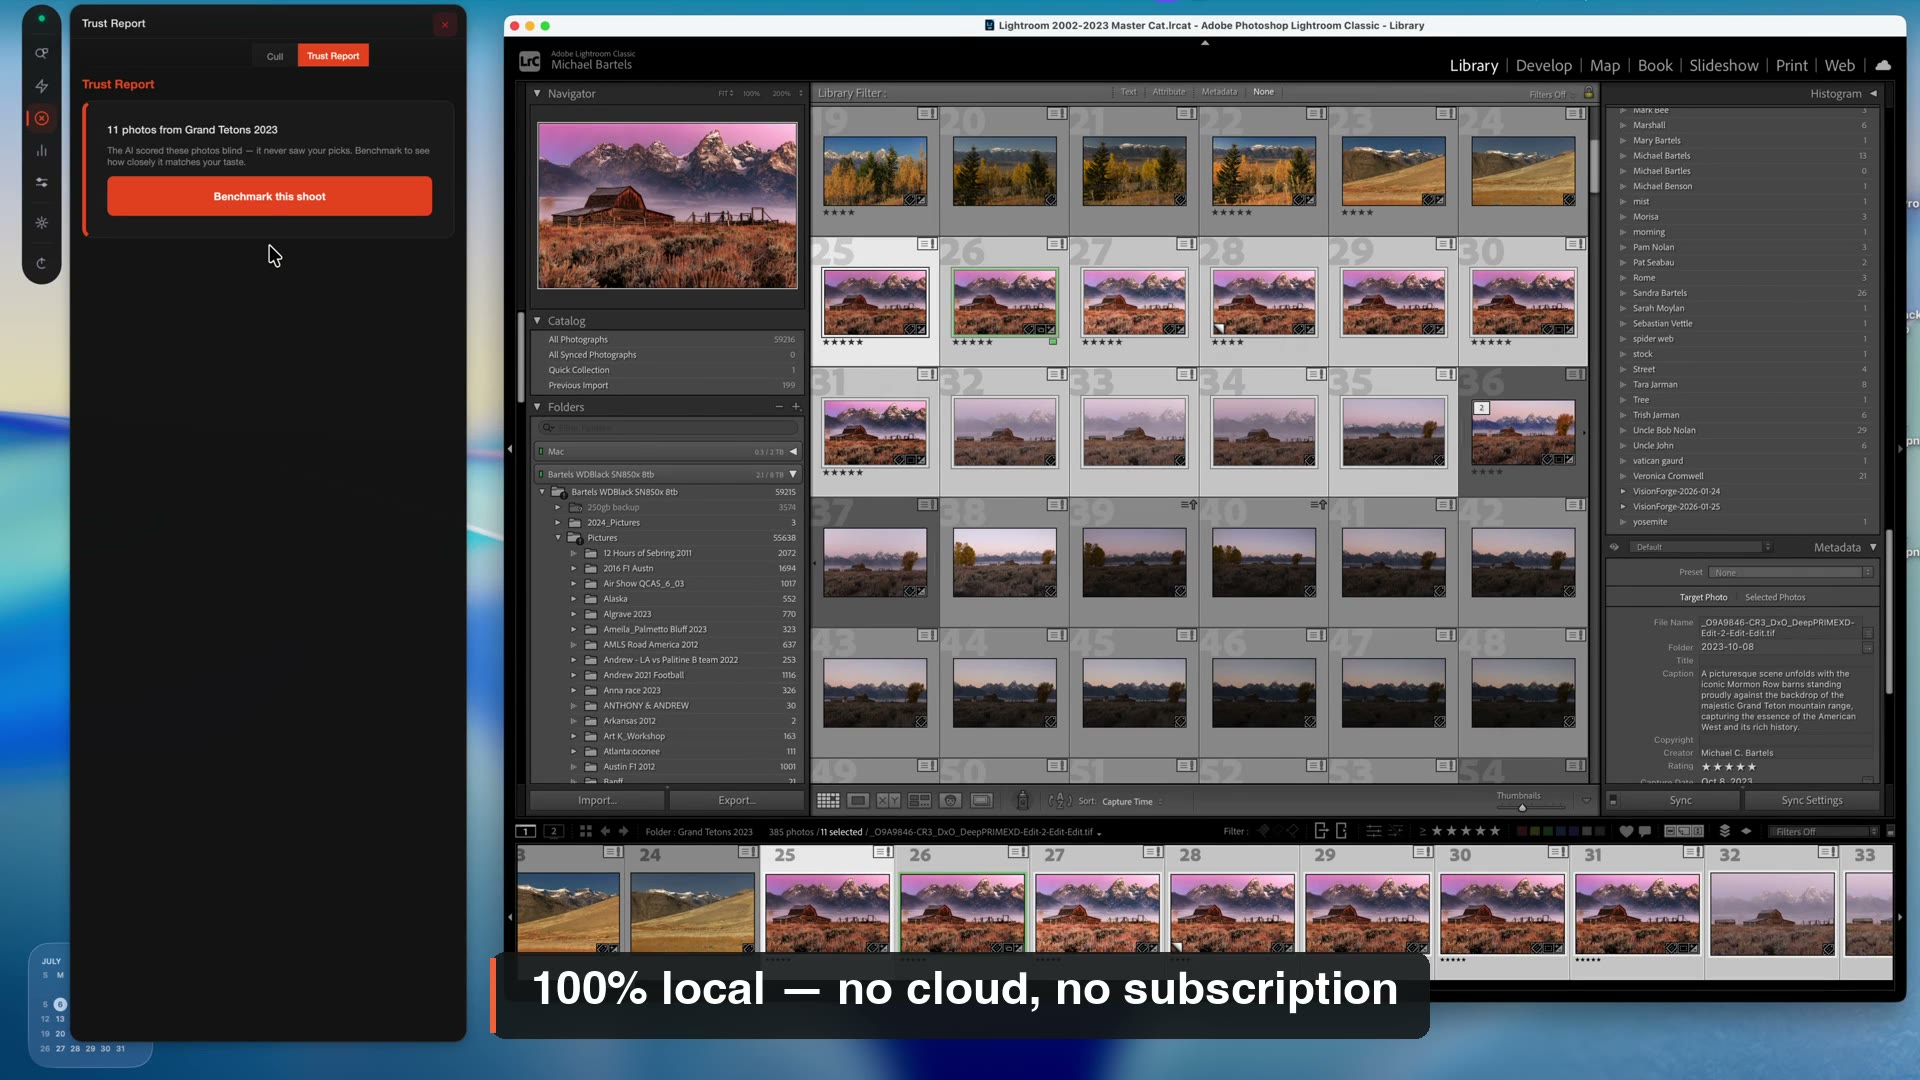Select the Attribute library filter
Screen dimensions: 1920x1080
click(x=1168, y=92)
